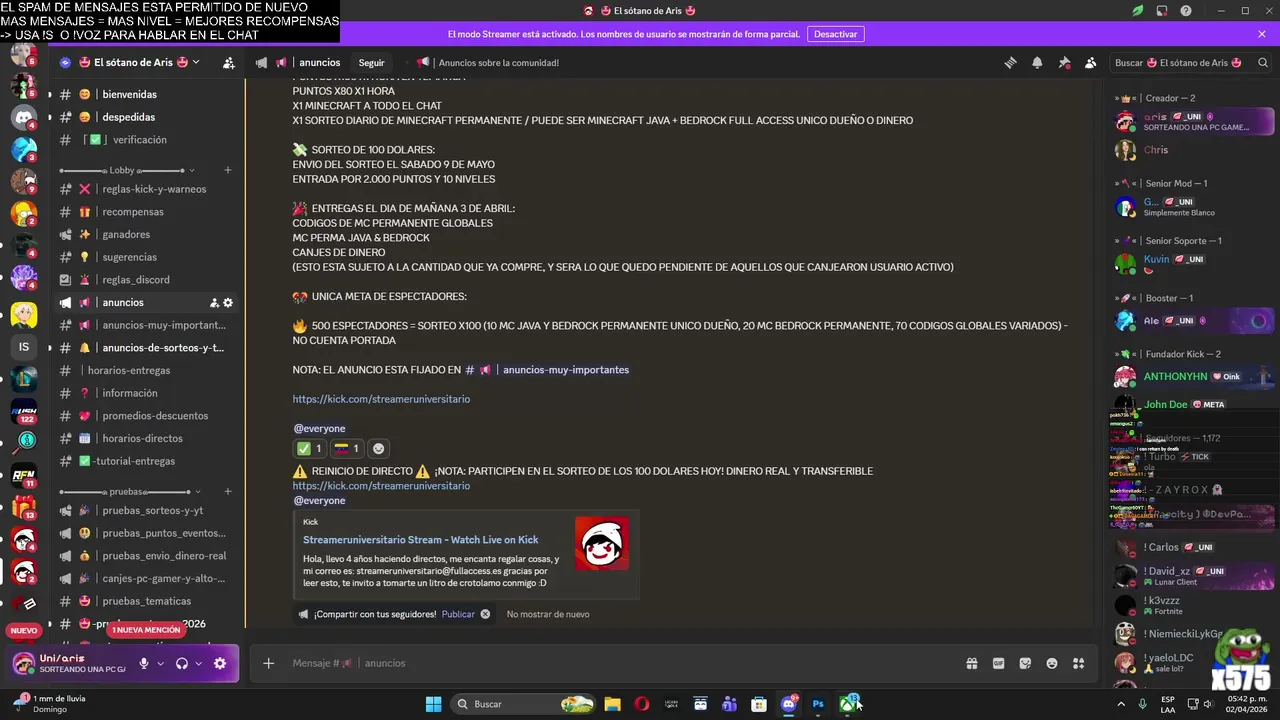
Task: Open the Threads icon in channel header
Action: [1010, 62]
